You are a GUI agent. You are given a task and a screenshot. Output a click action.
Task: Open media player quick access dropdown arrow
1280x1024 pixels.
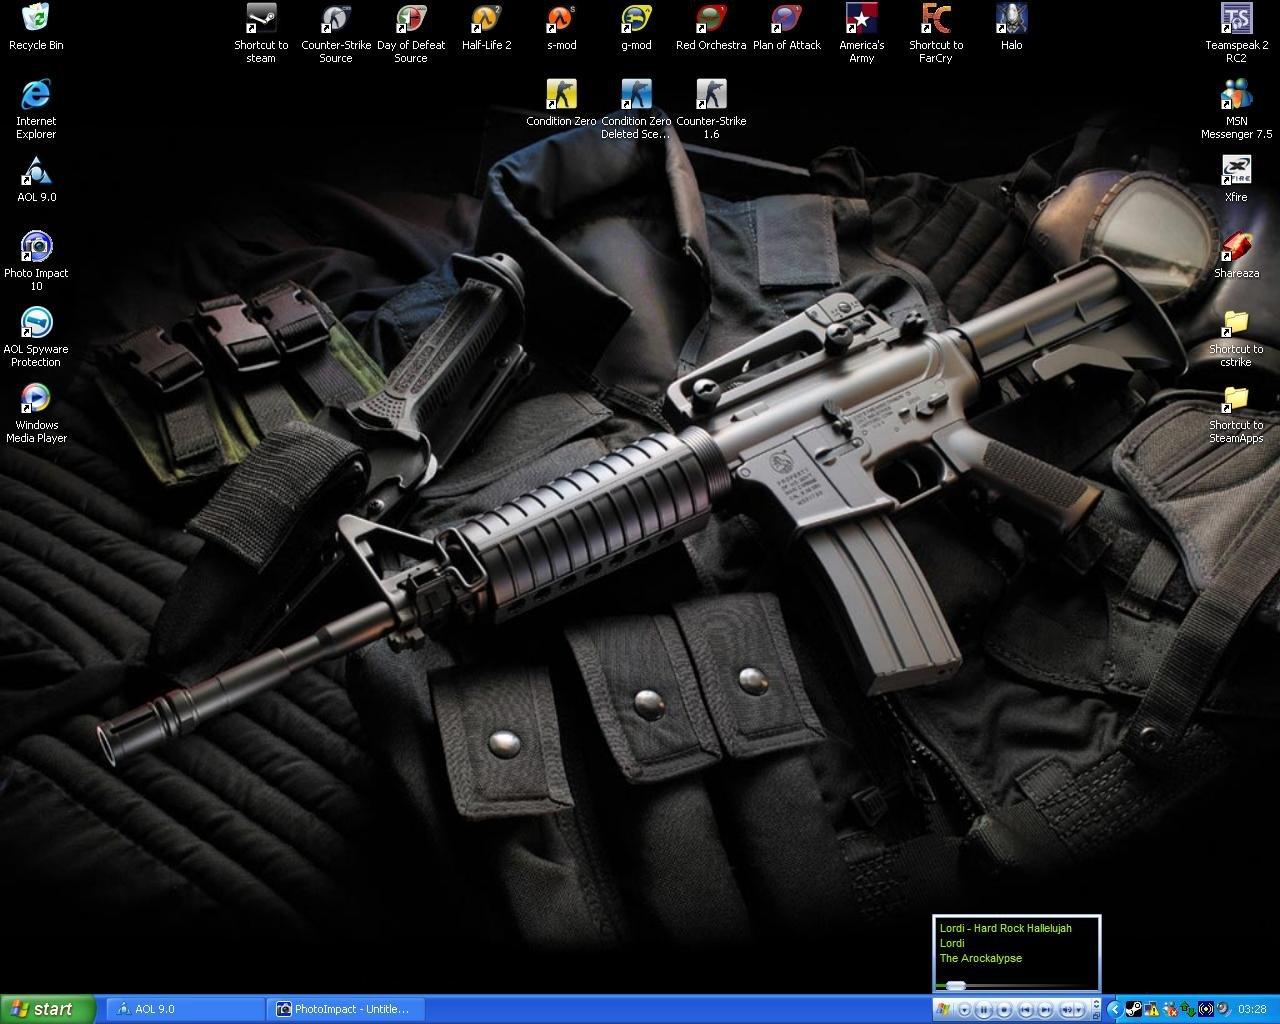click(962, 1010)
